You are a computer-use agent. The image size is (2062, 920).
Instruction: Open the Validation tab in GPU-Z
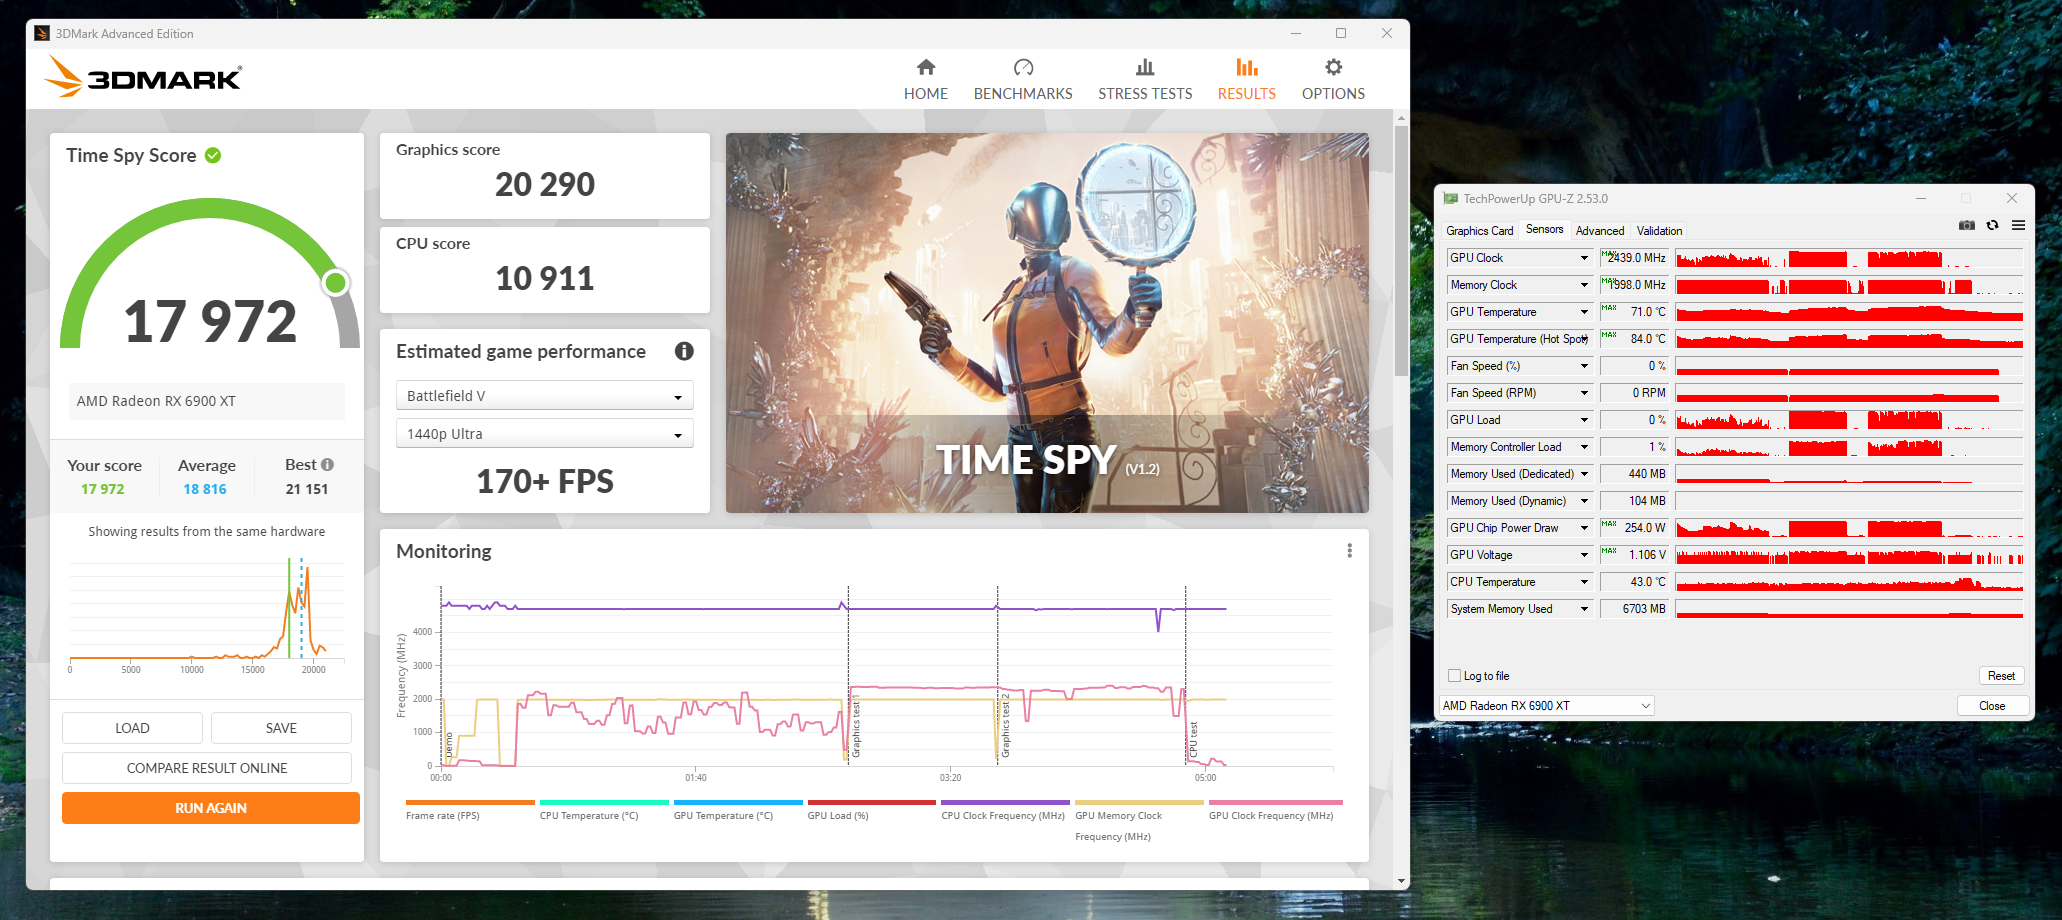(x=1659, y=231)
